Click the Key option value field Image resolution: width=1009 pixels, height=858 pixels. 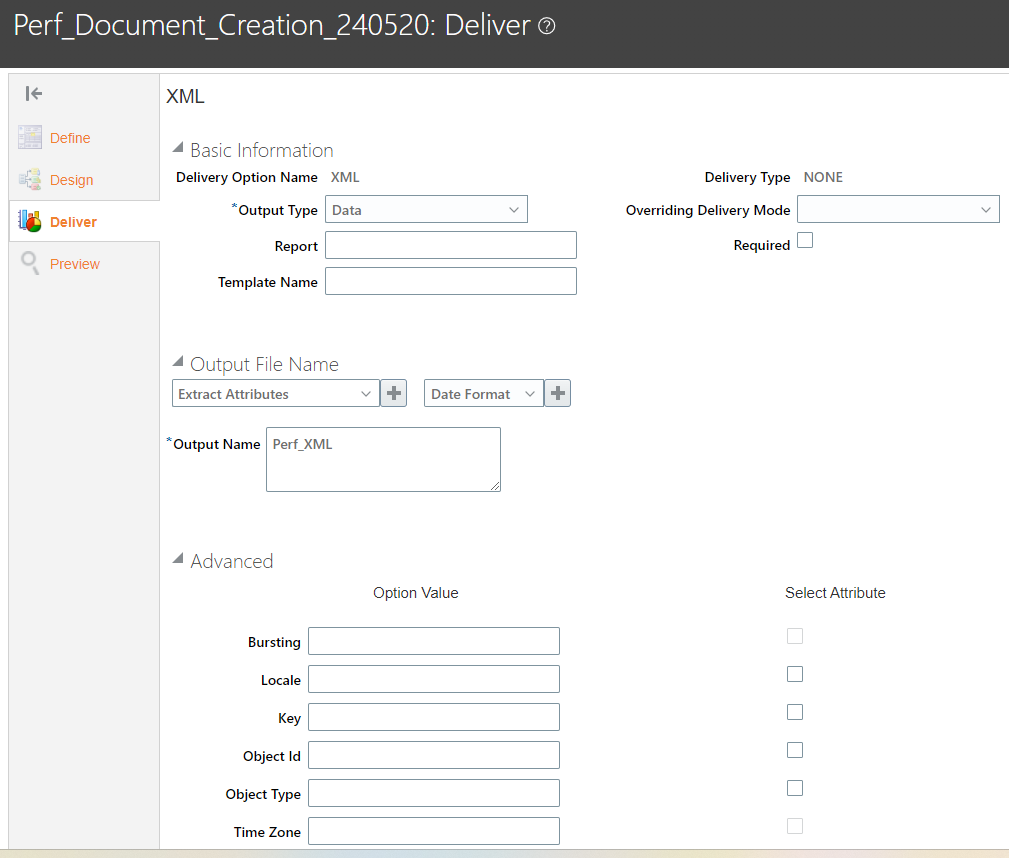[434, 717]
